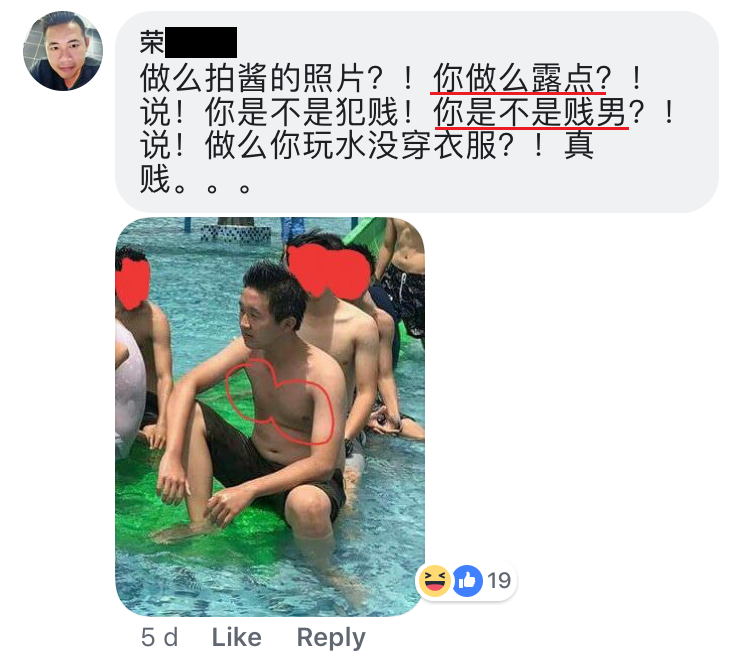
Task: Open the attached swimming pool photo
Action: pyautogui.click(x=270, y=417)
